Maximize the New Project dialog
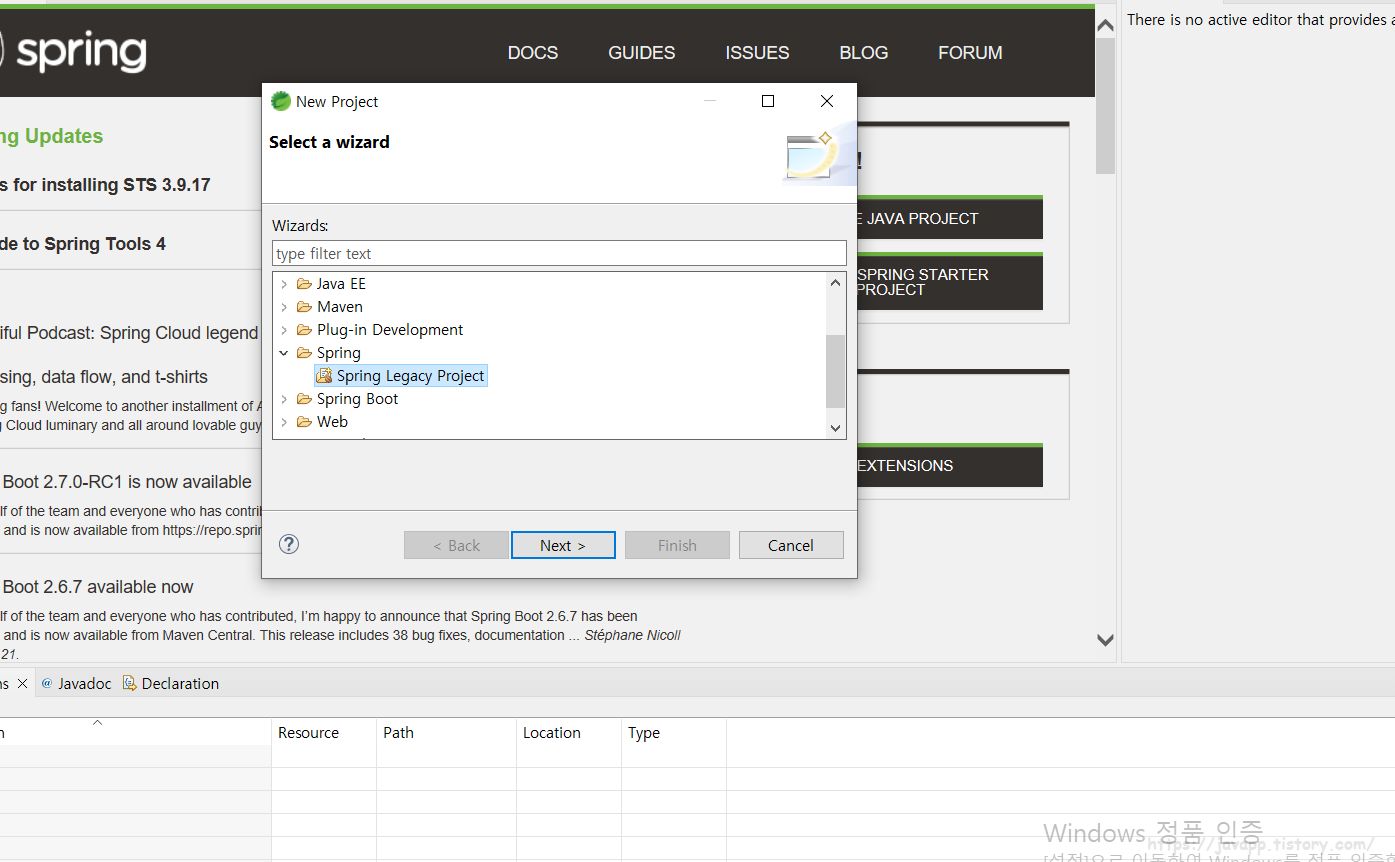This screenshot has width=1395, height=862. 768,101
